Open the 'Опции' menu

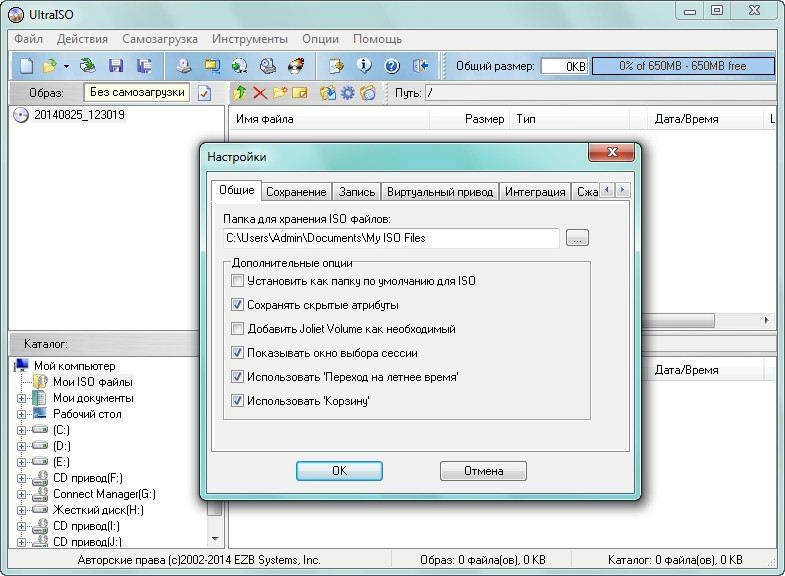coord(320,39)
